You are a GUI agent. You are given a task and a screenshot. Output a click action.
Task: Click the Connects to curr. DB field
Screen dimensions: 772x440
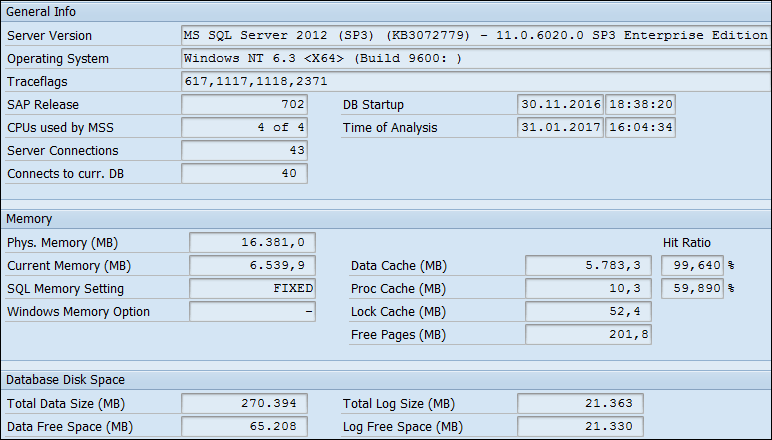point(244,173)
